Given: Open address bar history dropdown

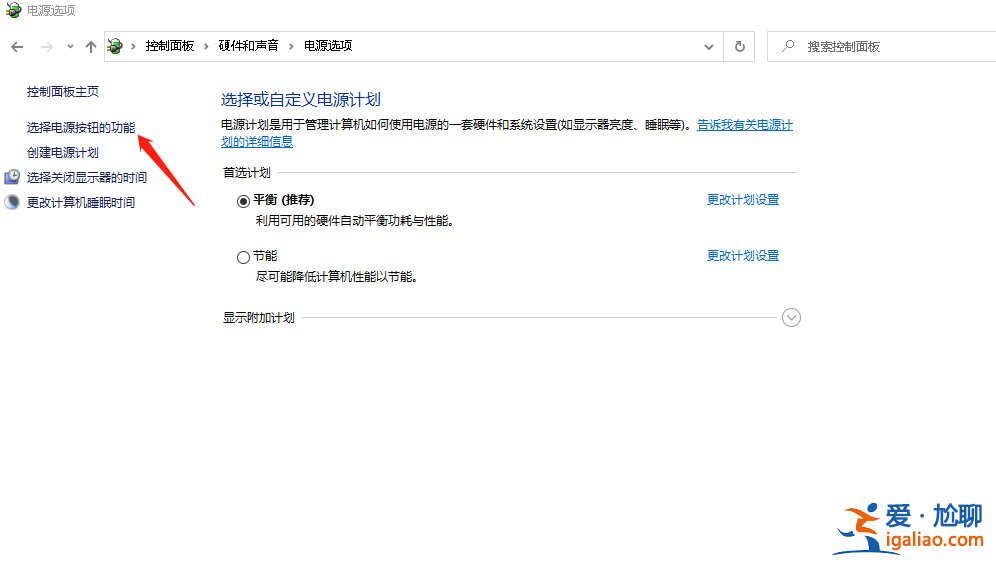Looking at the screenshot, I should point(709,46).
